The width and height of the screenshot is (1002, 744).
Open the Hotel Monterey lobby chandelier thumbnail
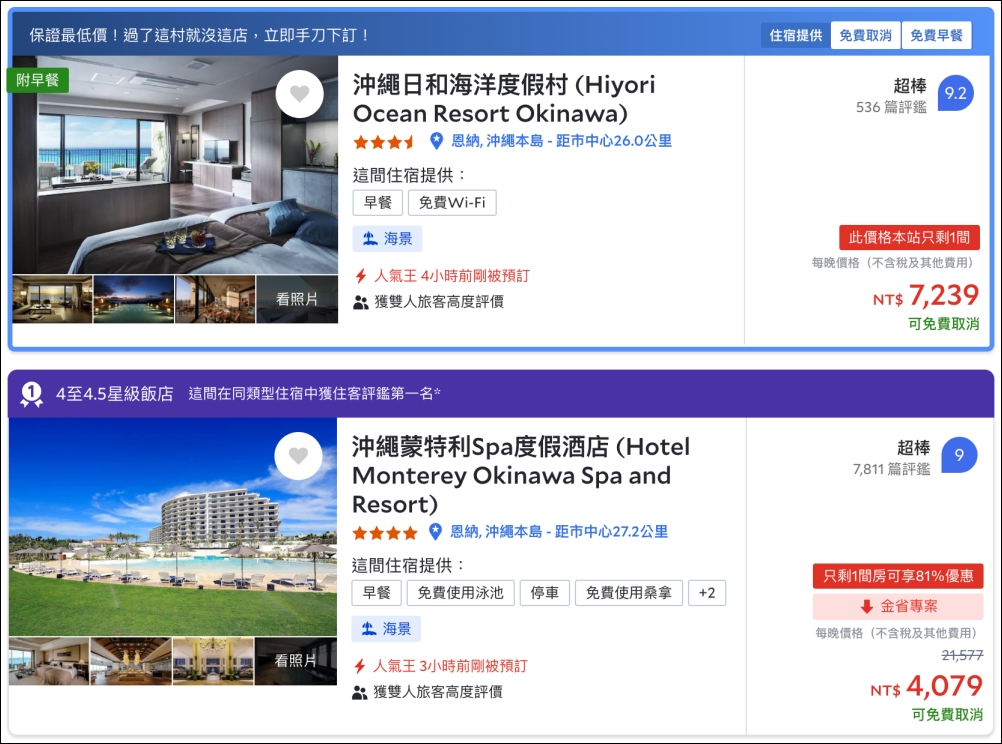(131, 661)
